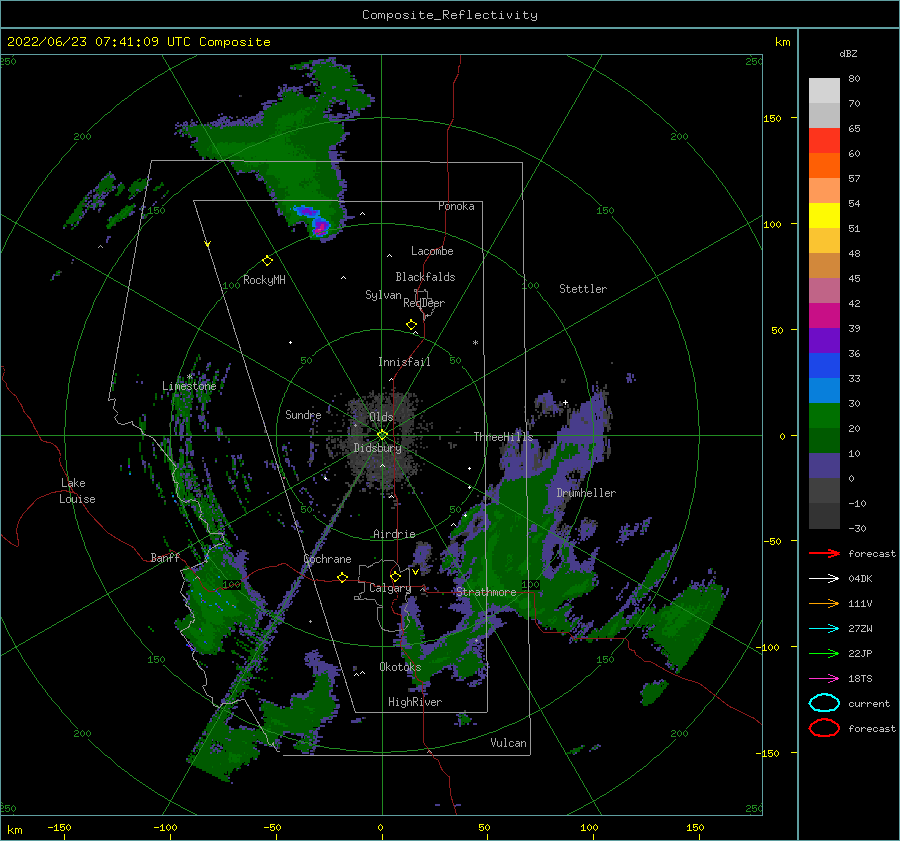Click the Lake Louise label

tap(77, 491)
